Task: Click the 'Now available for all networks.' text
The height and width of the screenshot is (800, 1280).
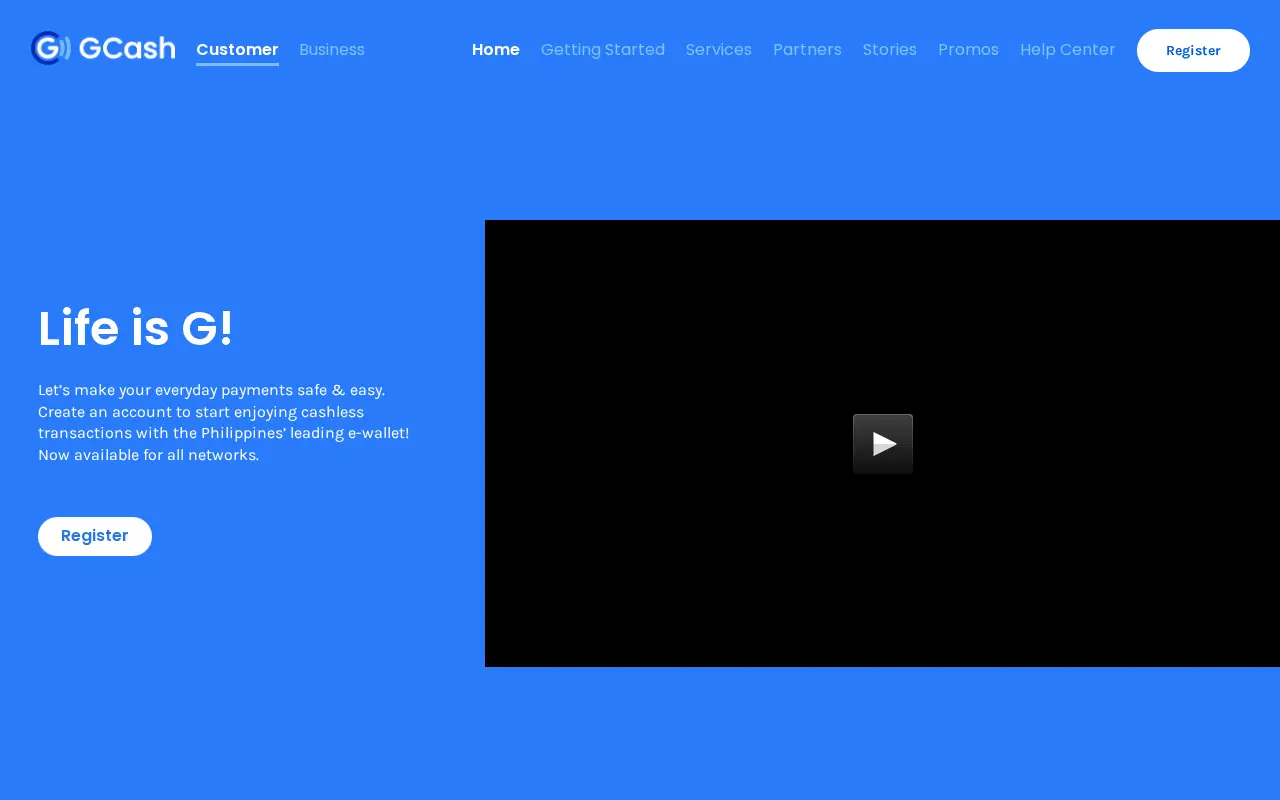Action: tap(148, 455)
